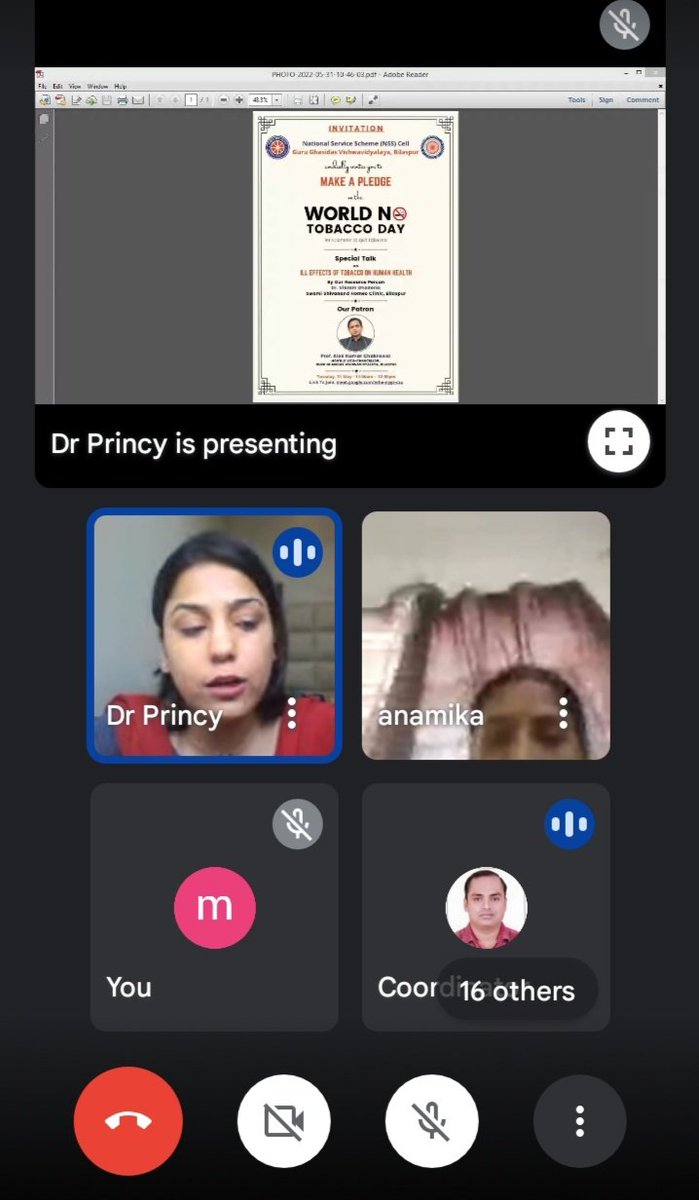Click the zoom in plus icon in Adobe Reader

[x=239, y=100]
